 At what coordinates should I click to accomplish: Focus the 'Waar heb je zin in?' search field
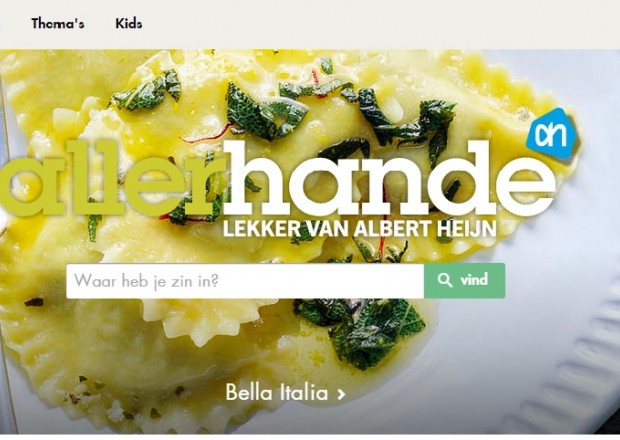245,281
